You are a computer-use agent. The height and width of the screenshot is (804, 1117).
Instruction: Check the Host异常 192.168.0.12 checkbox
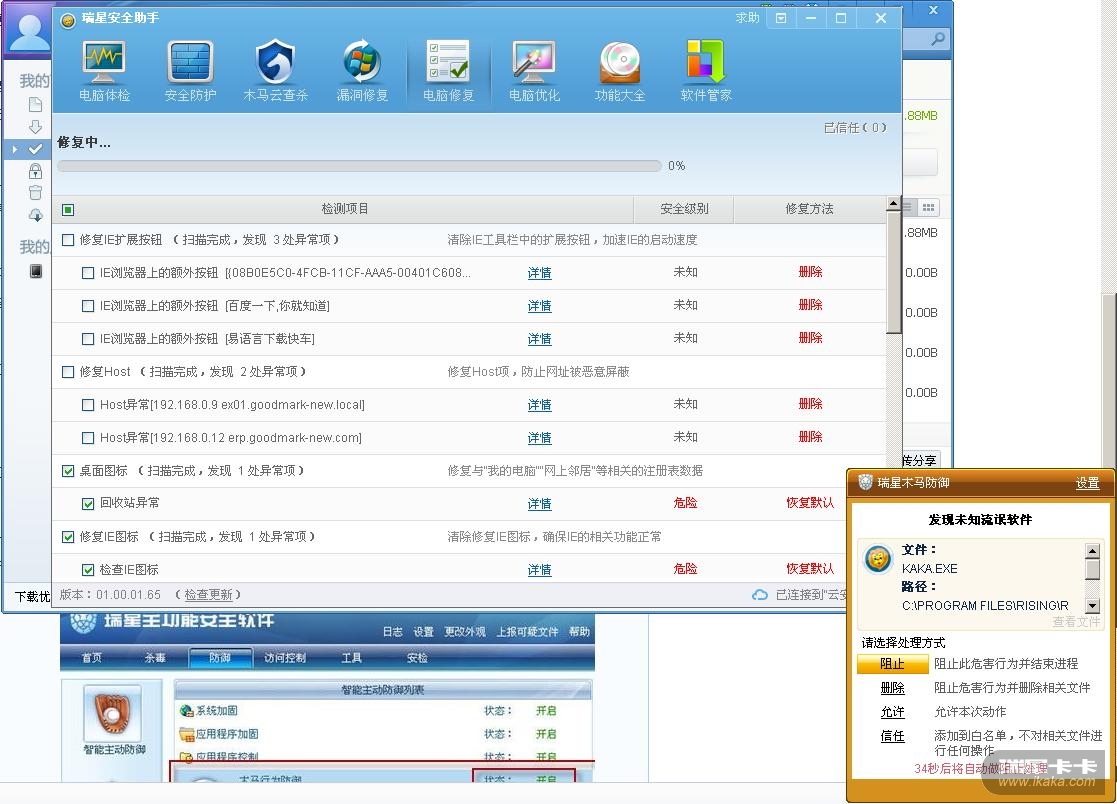pyautogui.click(x=88, y=438)
